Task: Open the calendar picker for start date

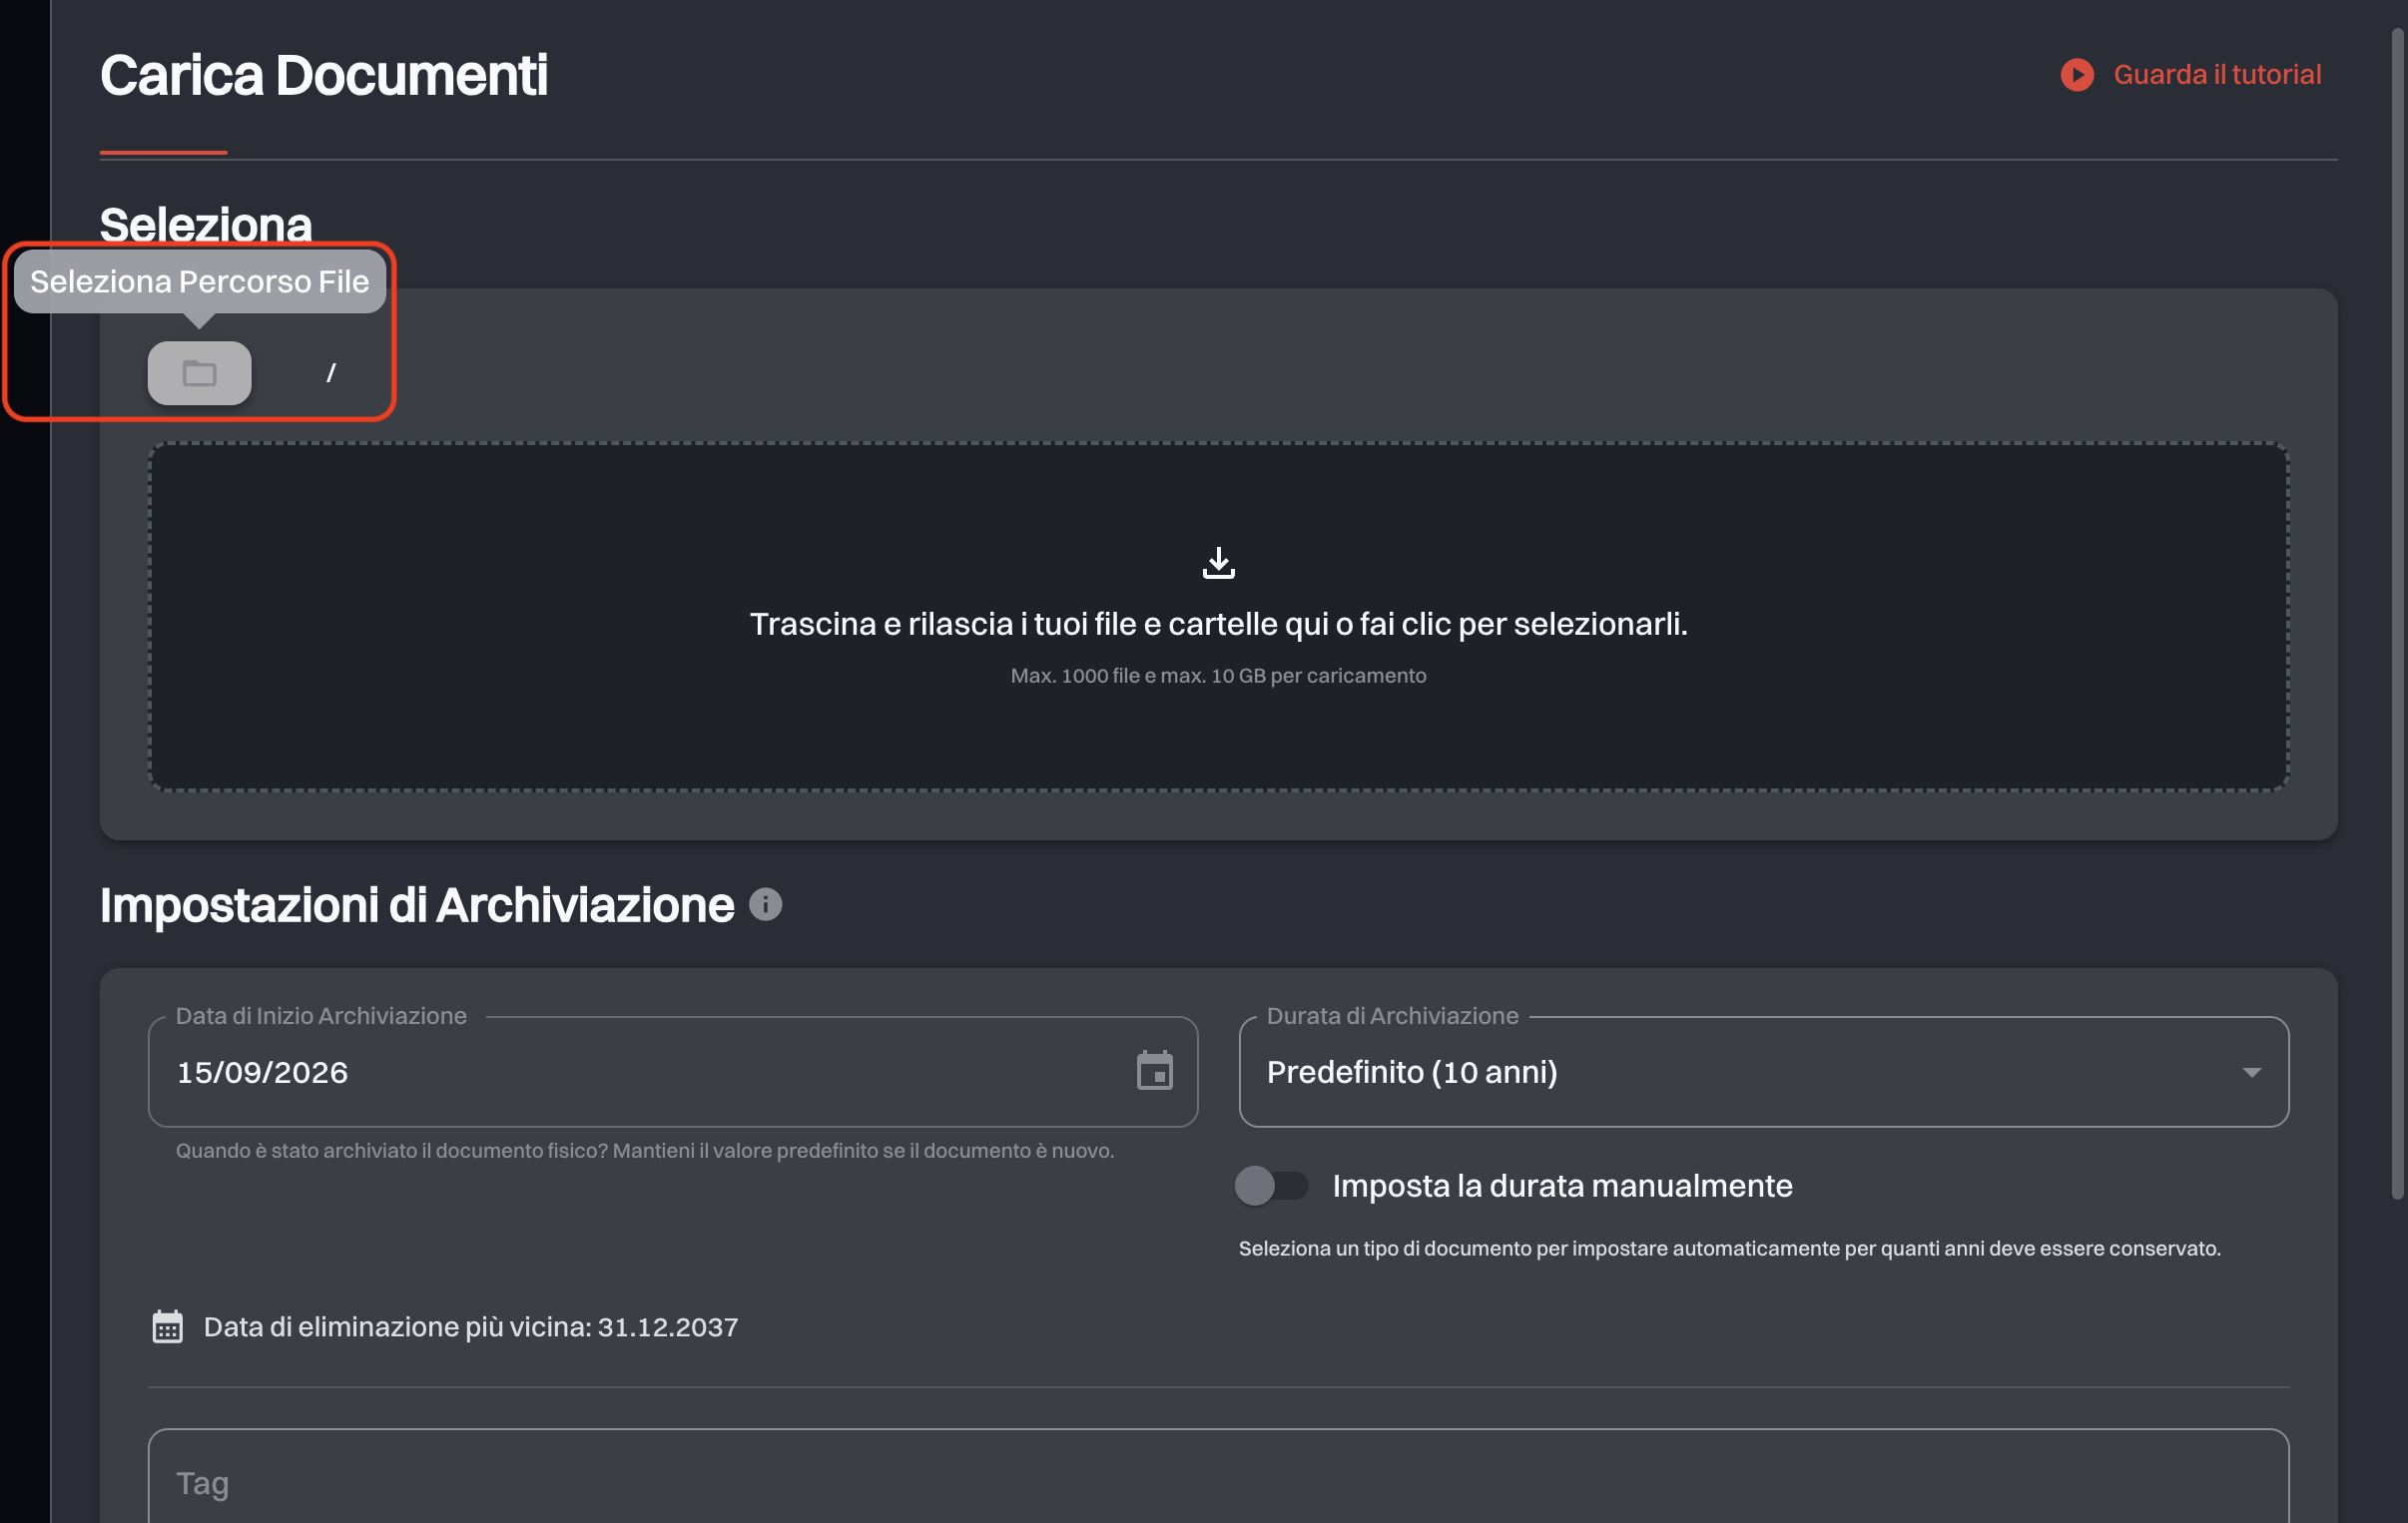Action: 1154,1071
